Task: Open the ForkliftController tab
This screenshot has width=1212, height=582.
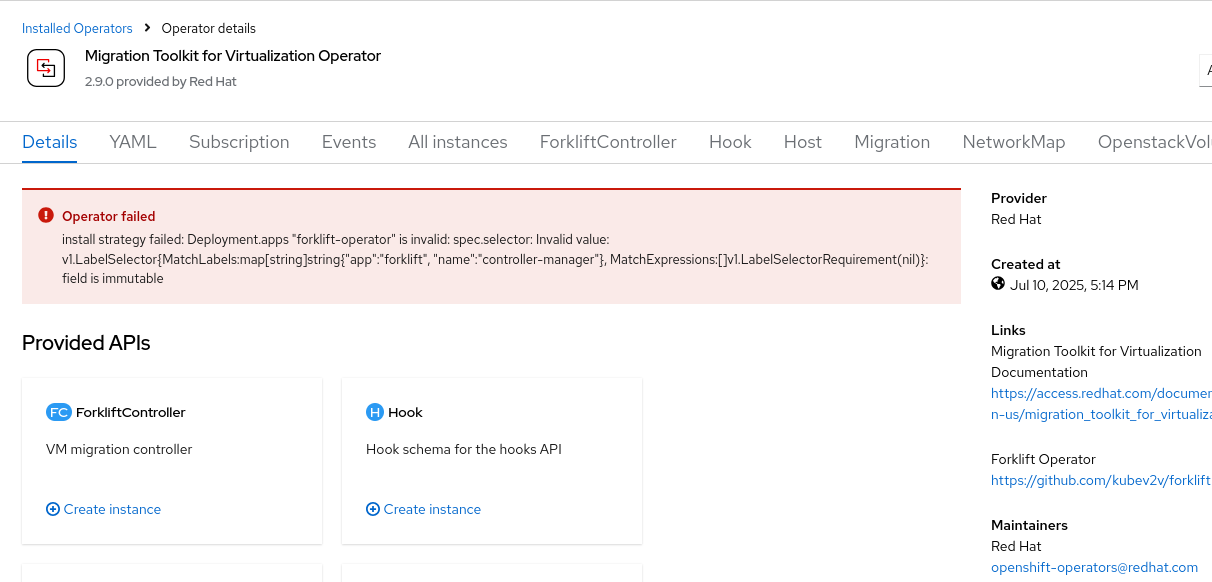Action: pos(608,142)
